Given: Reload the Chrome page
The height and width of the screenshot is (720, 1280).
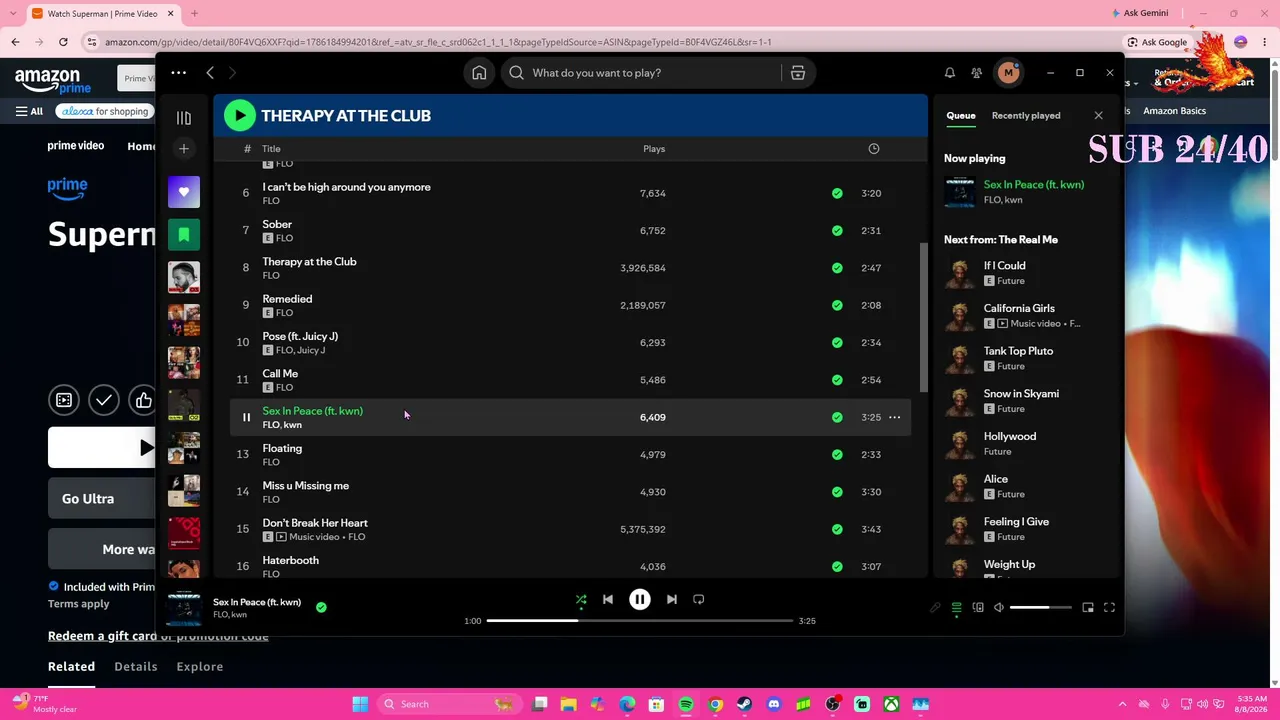Looking at the screenshot, I should [x=63, y=42].
